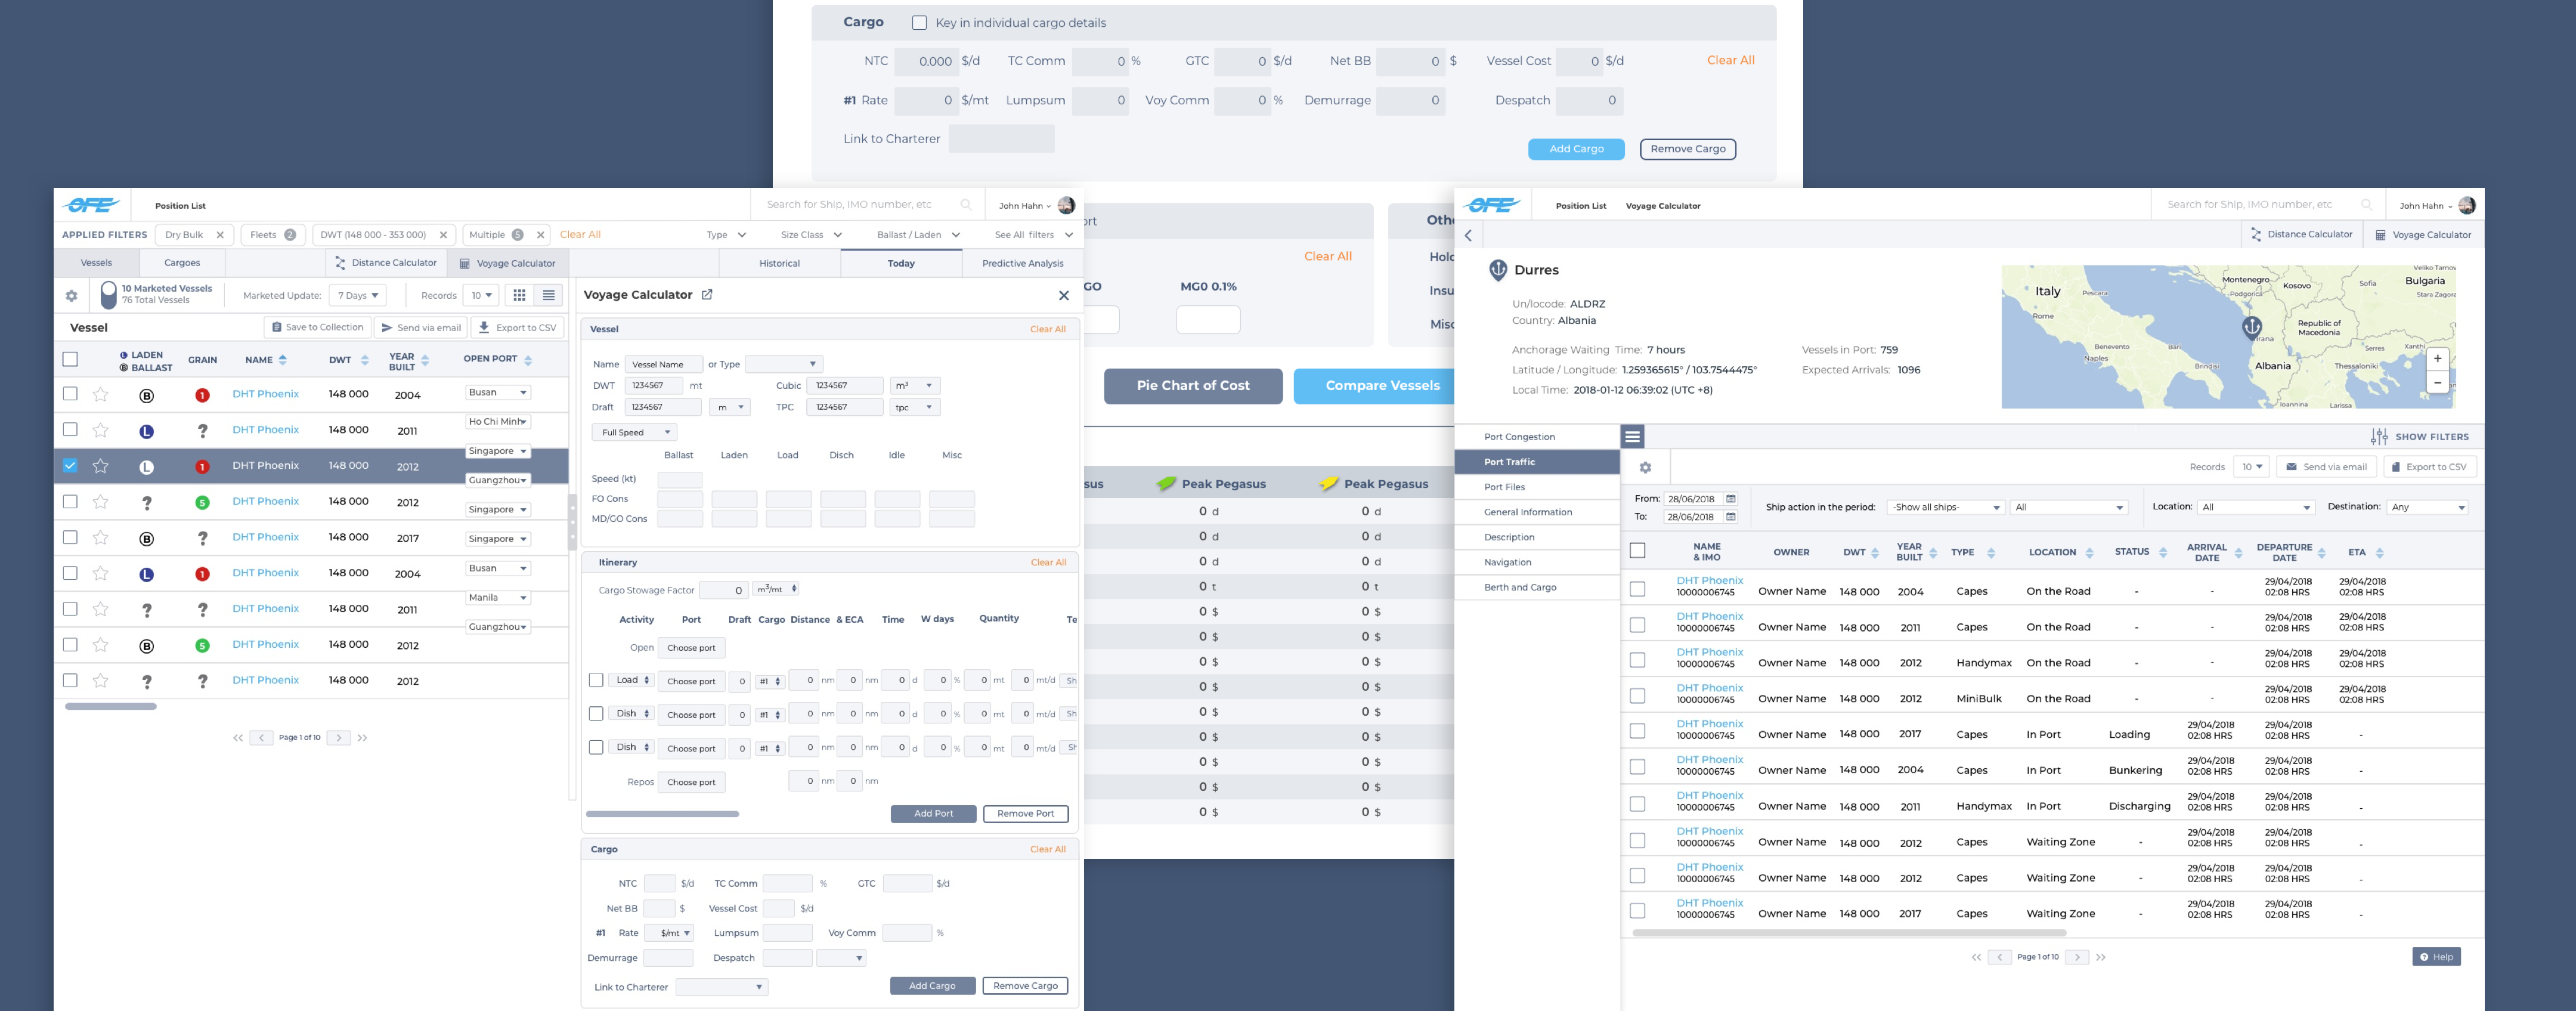Open hamburger menu beside Port Congestion
Image resolution: width=2576 pixels, height=1011 pixels.
pos(1632,437)
